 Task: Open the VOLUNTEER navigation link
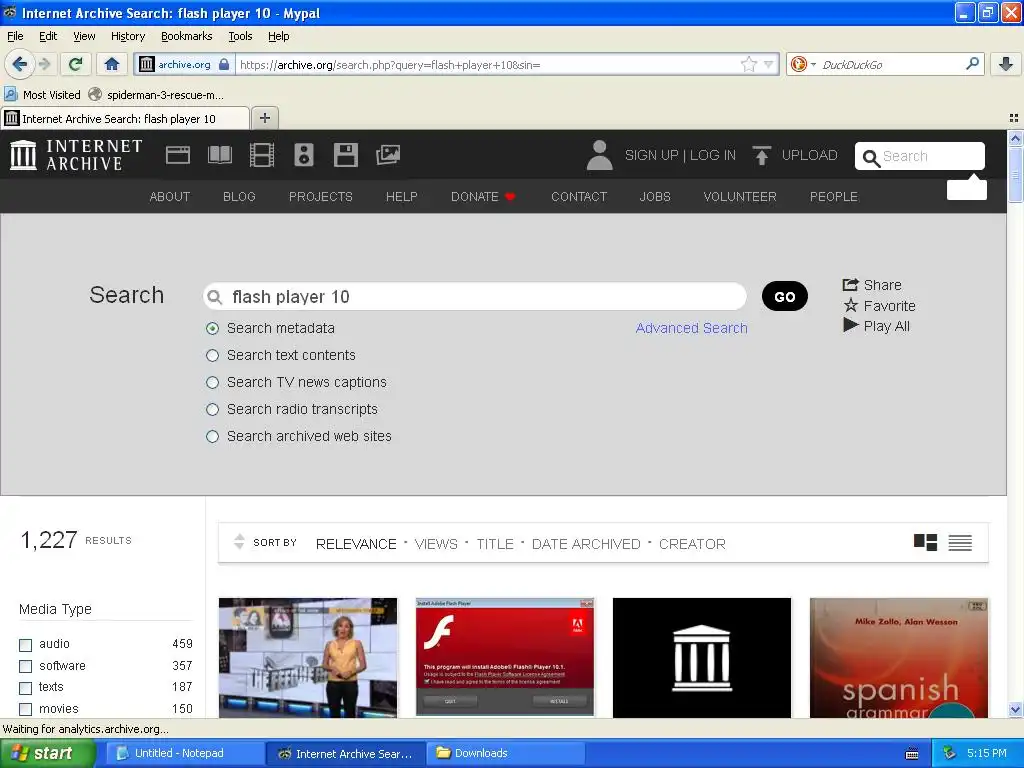coord(739,197)
